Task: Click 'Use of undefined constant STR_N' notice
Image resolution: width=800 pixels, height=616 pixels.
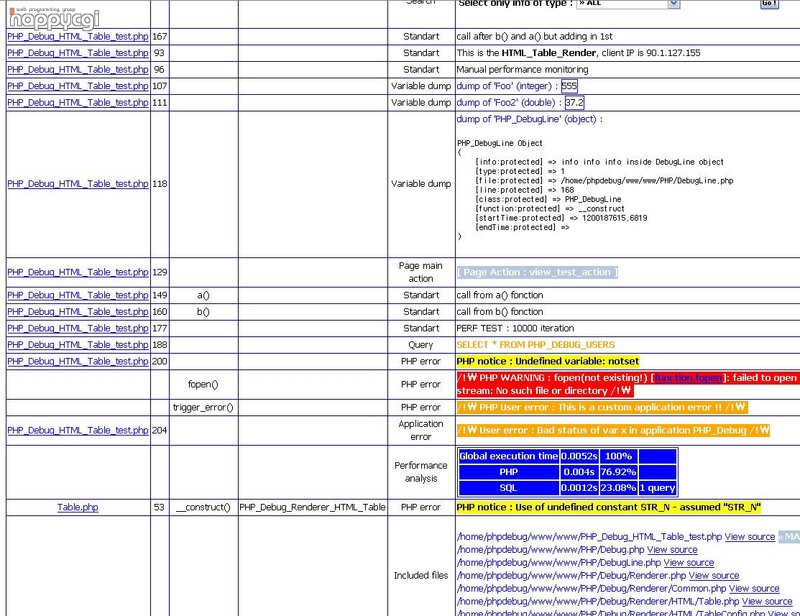Action: click(609, 507)
